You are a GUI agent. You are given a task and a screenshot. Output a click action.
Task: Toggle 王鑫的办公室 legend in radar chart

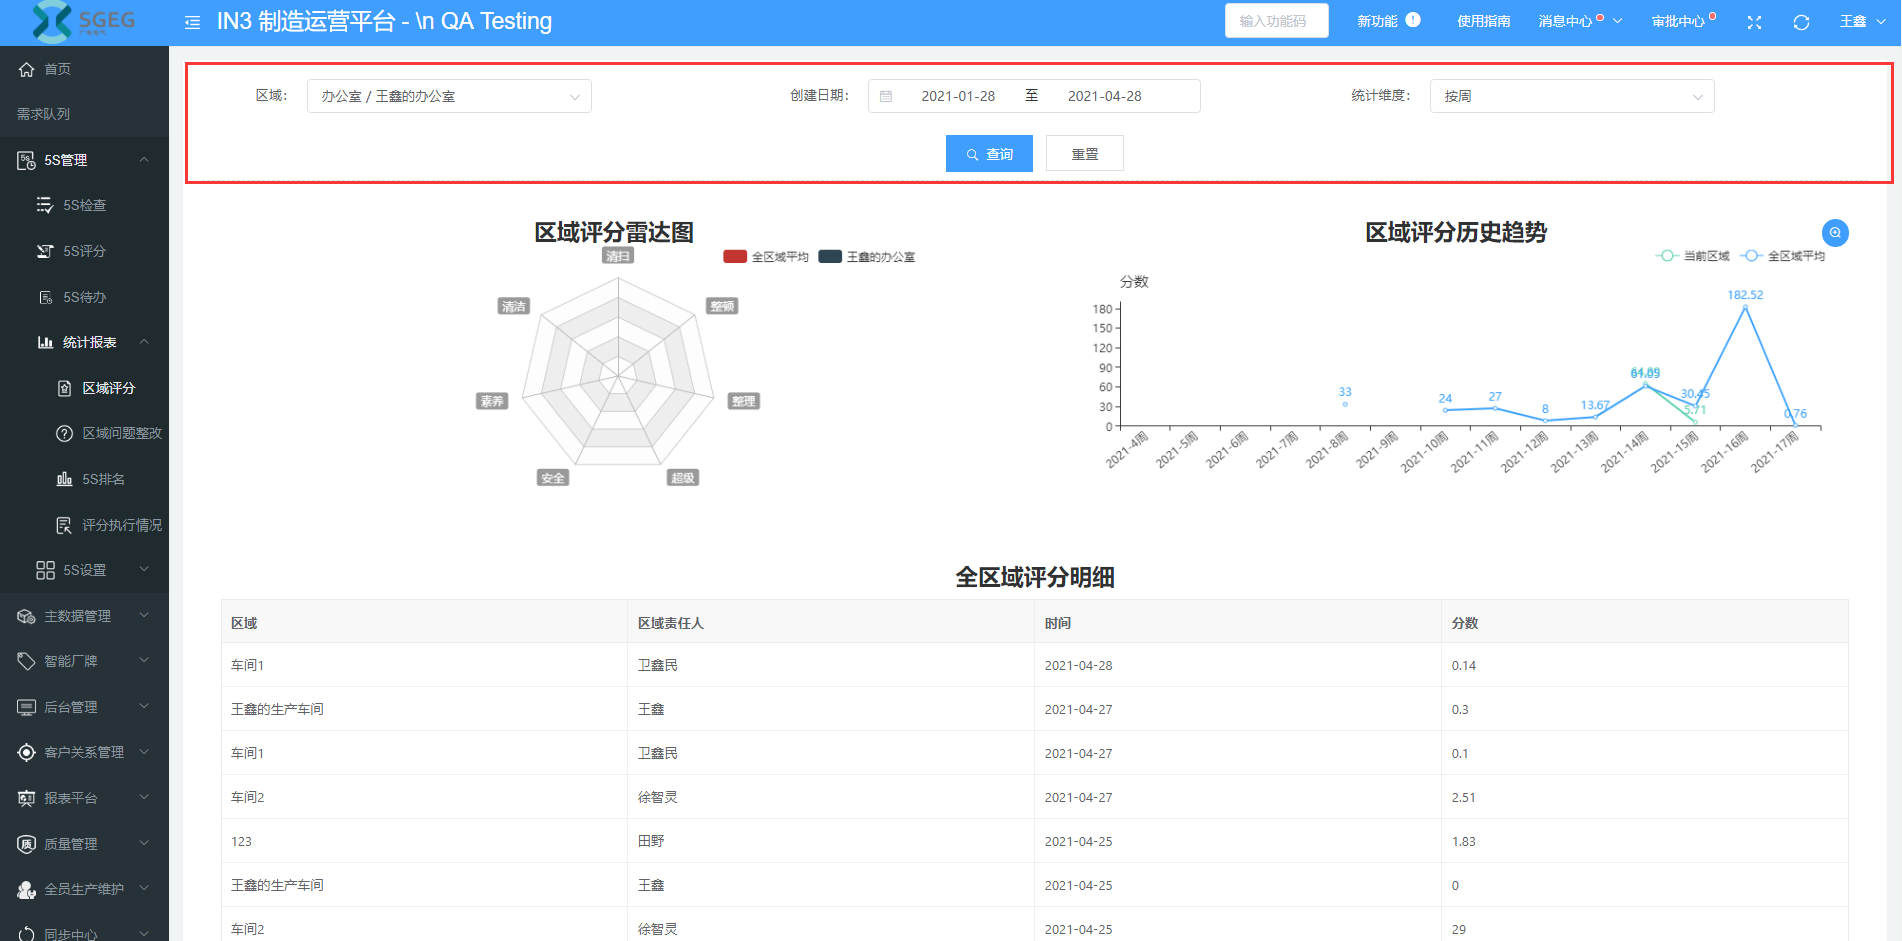click(x=867, y=257)
